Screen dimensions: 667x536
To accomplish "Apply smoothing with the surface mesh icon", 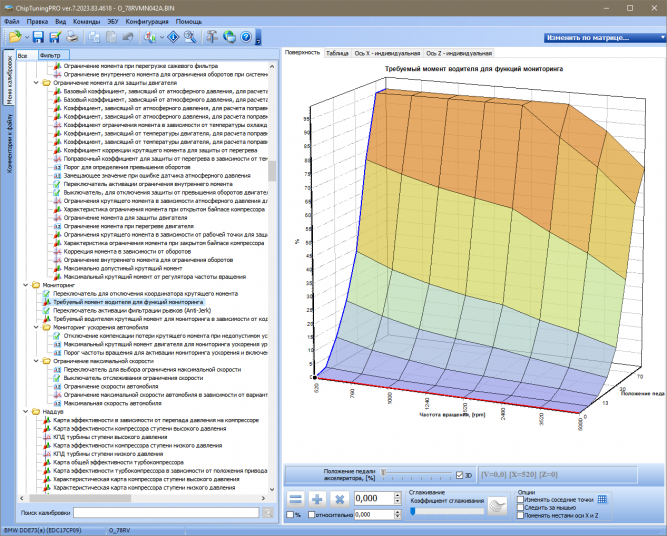I will pyautogui.click(x=497, y=505).
